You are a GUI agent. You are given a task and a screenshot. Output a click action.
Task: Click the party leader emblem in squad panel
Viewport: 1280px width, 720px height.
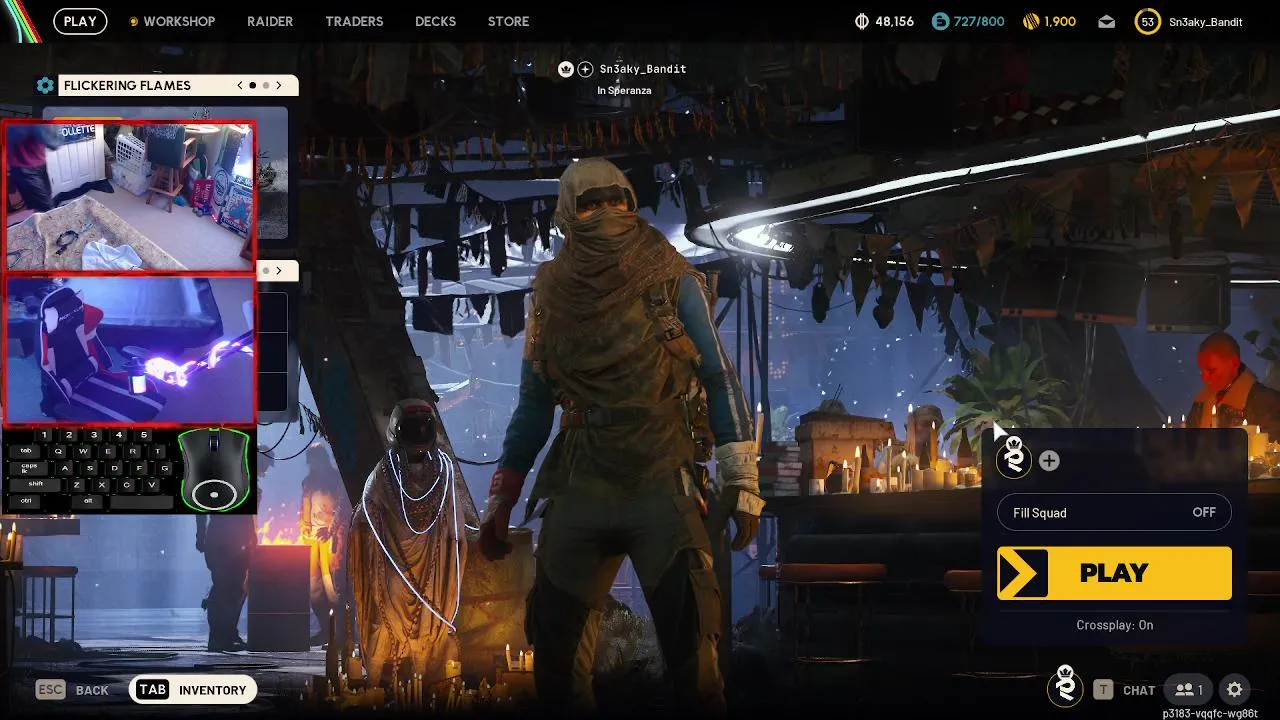1014,459
